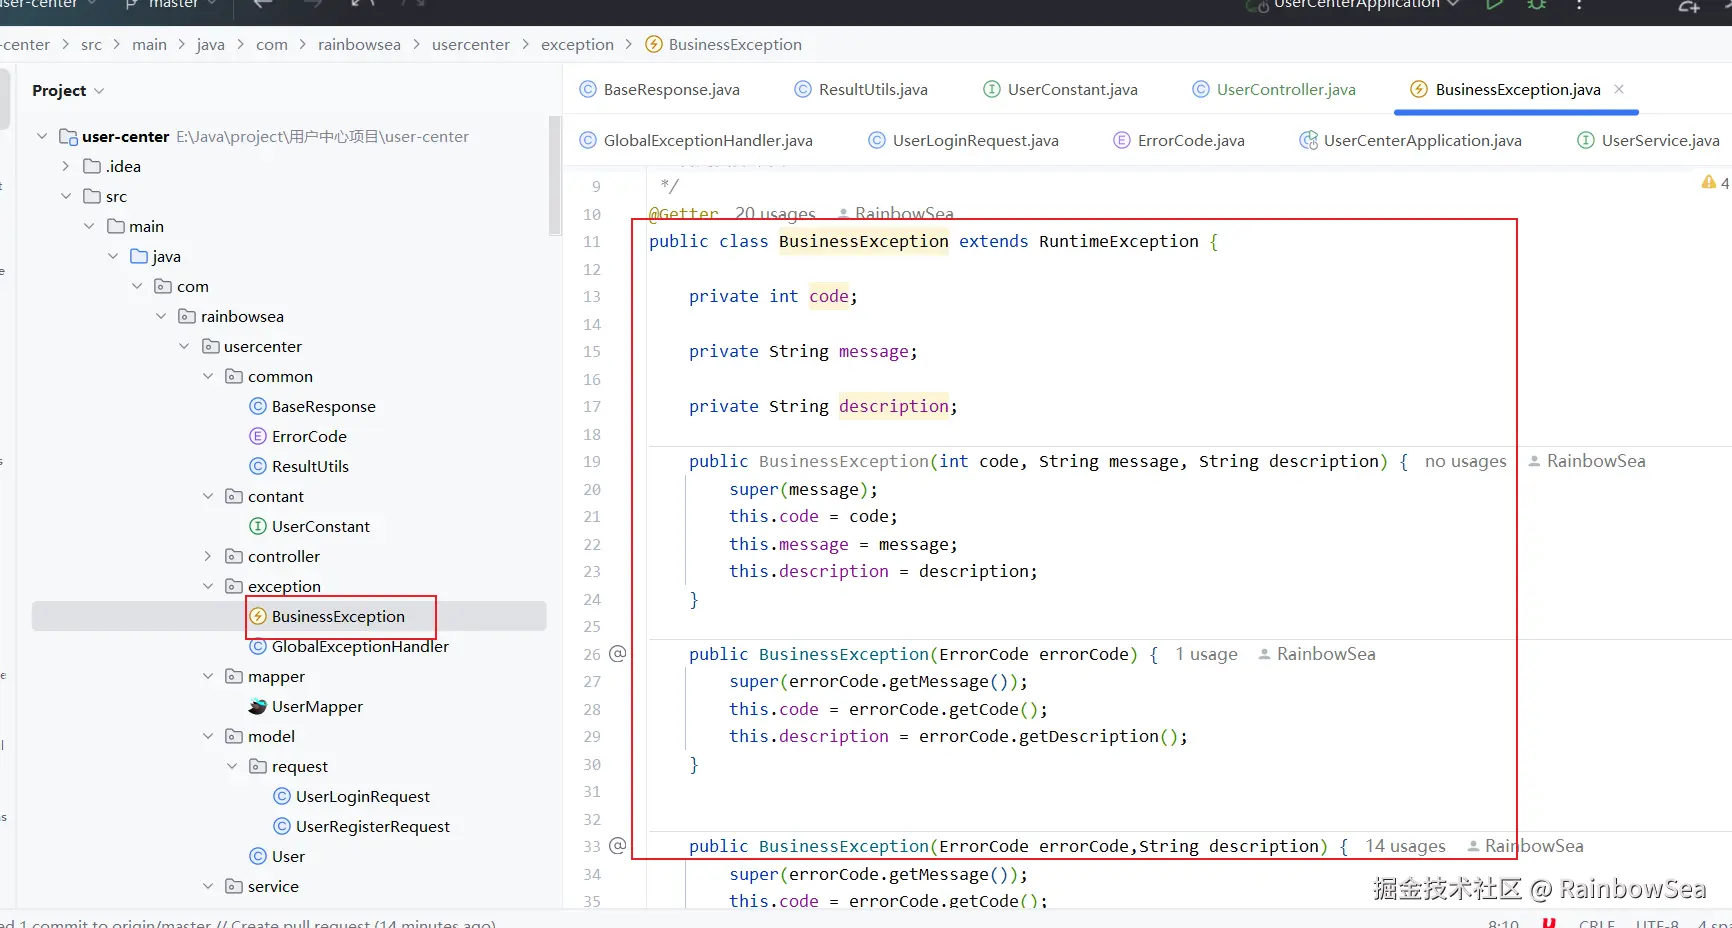1732x928 pixels.
Task: Expand the .idea folder
Action: click(x=66, y=167)
